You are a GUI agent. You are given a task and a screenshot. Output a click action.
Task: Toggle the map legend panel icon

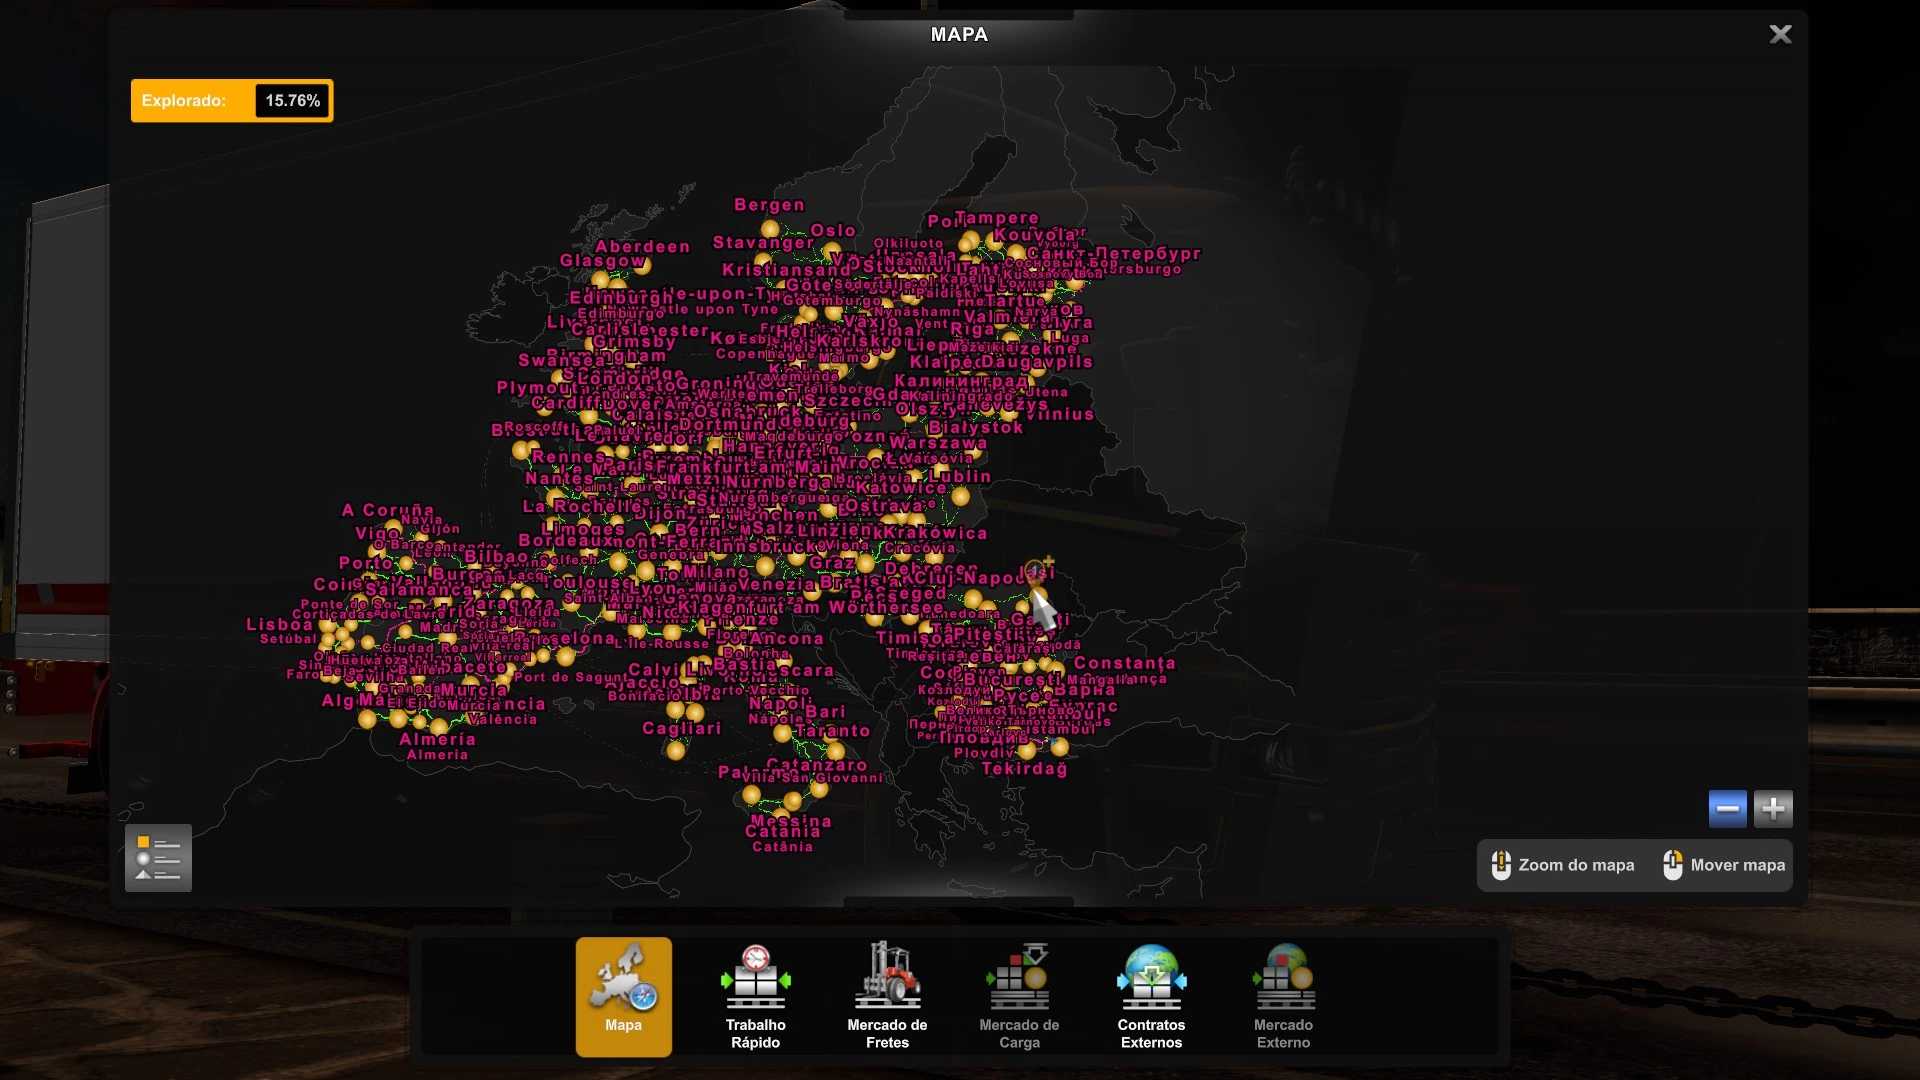tap(158, 858)
